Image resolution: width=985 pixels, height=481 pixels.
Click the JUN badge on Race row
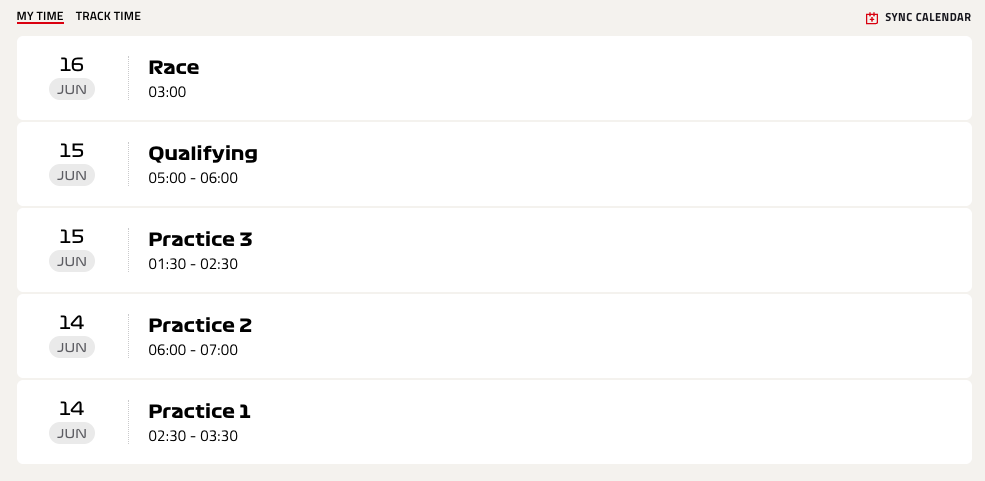tap(72, 89)
